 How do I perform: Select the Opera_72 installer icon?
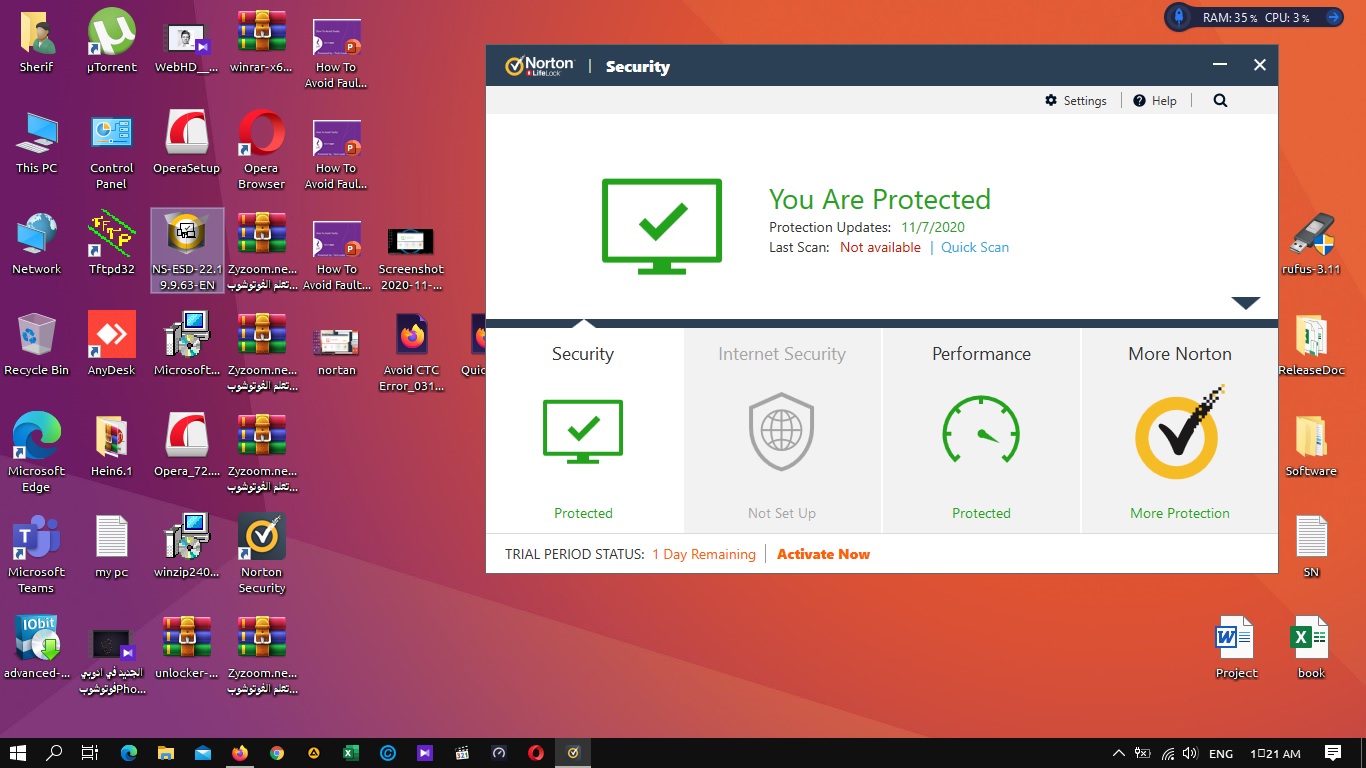pos(187,444)
